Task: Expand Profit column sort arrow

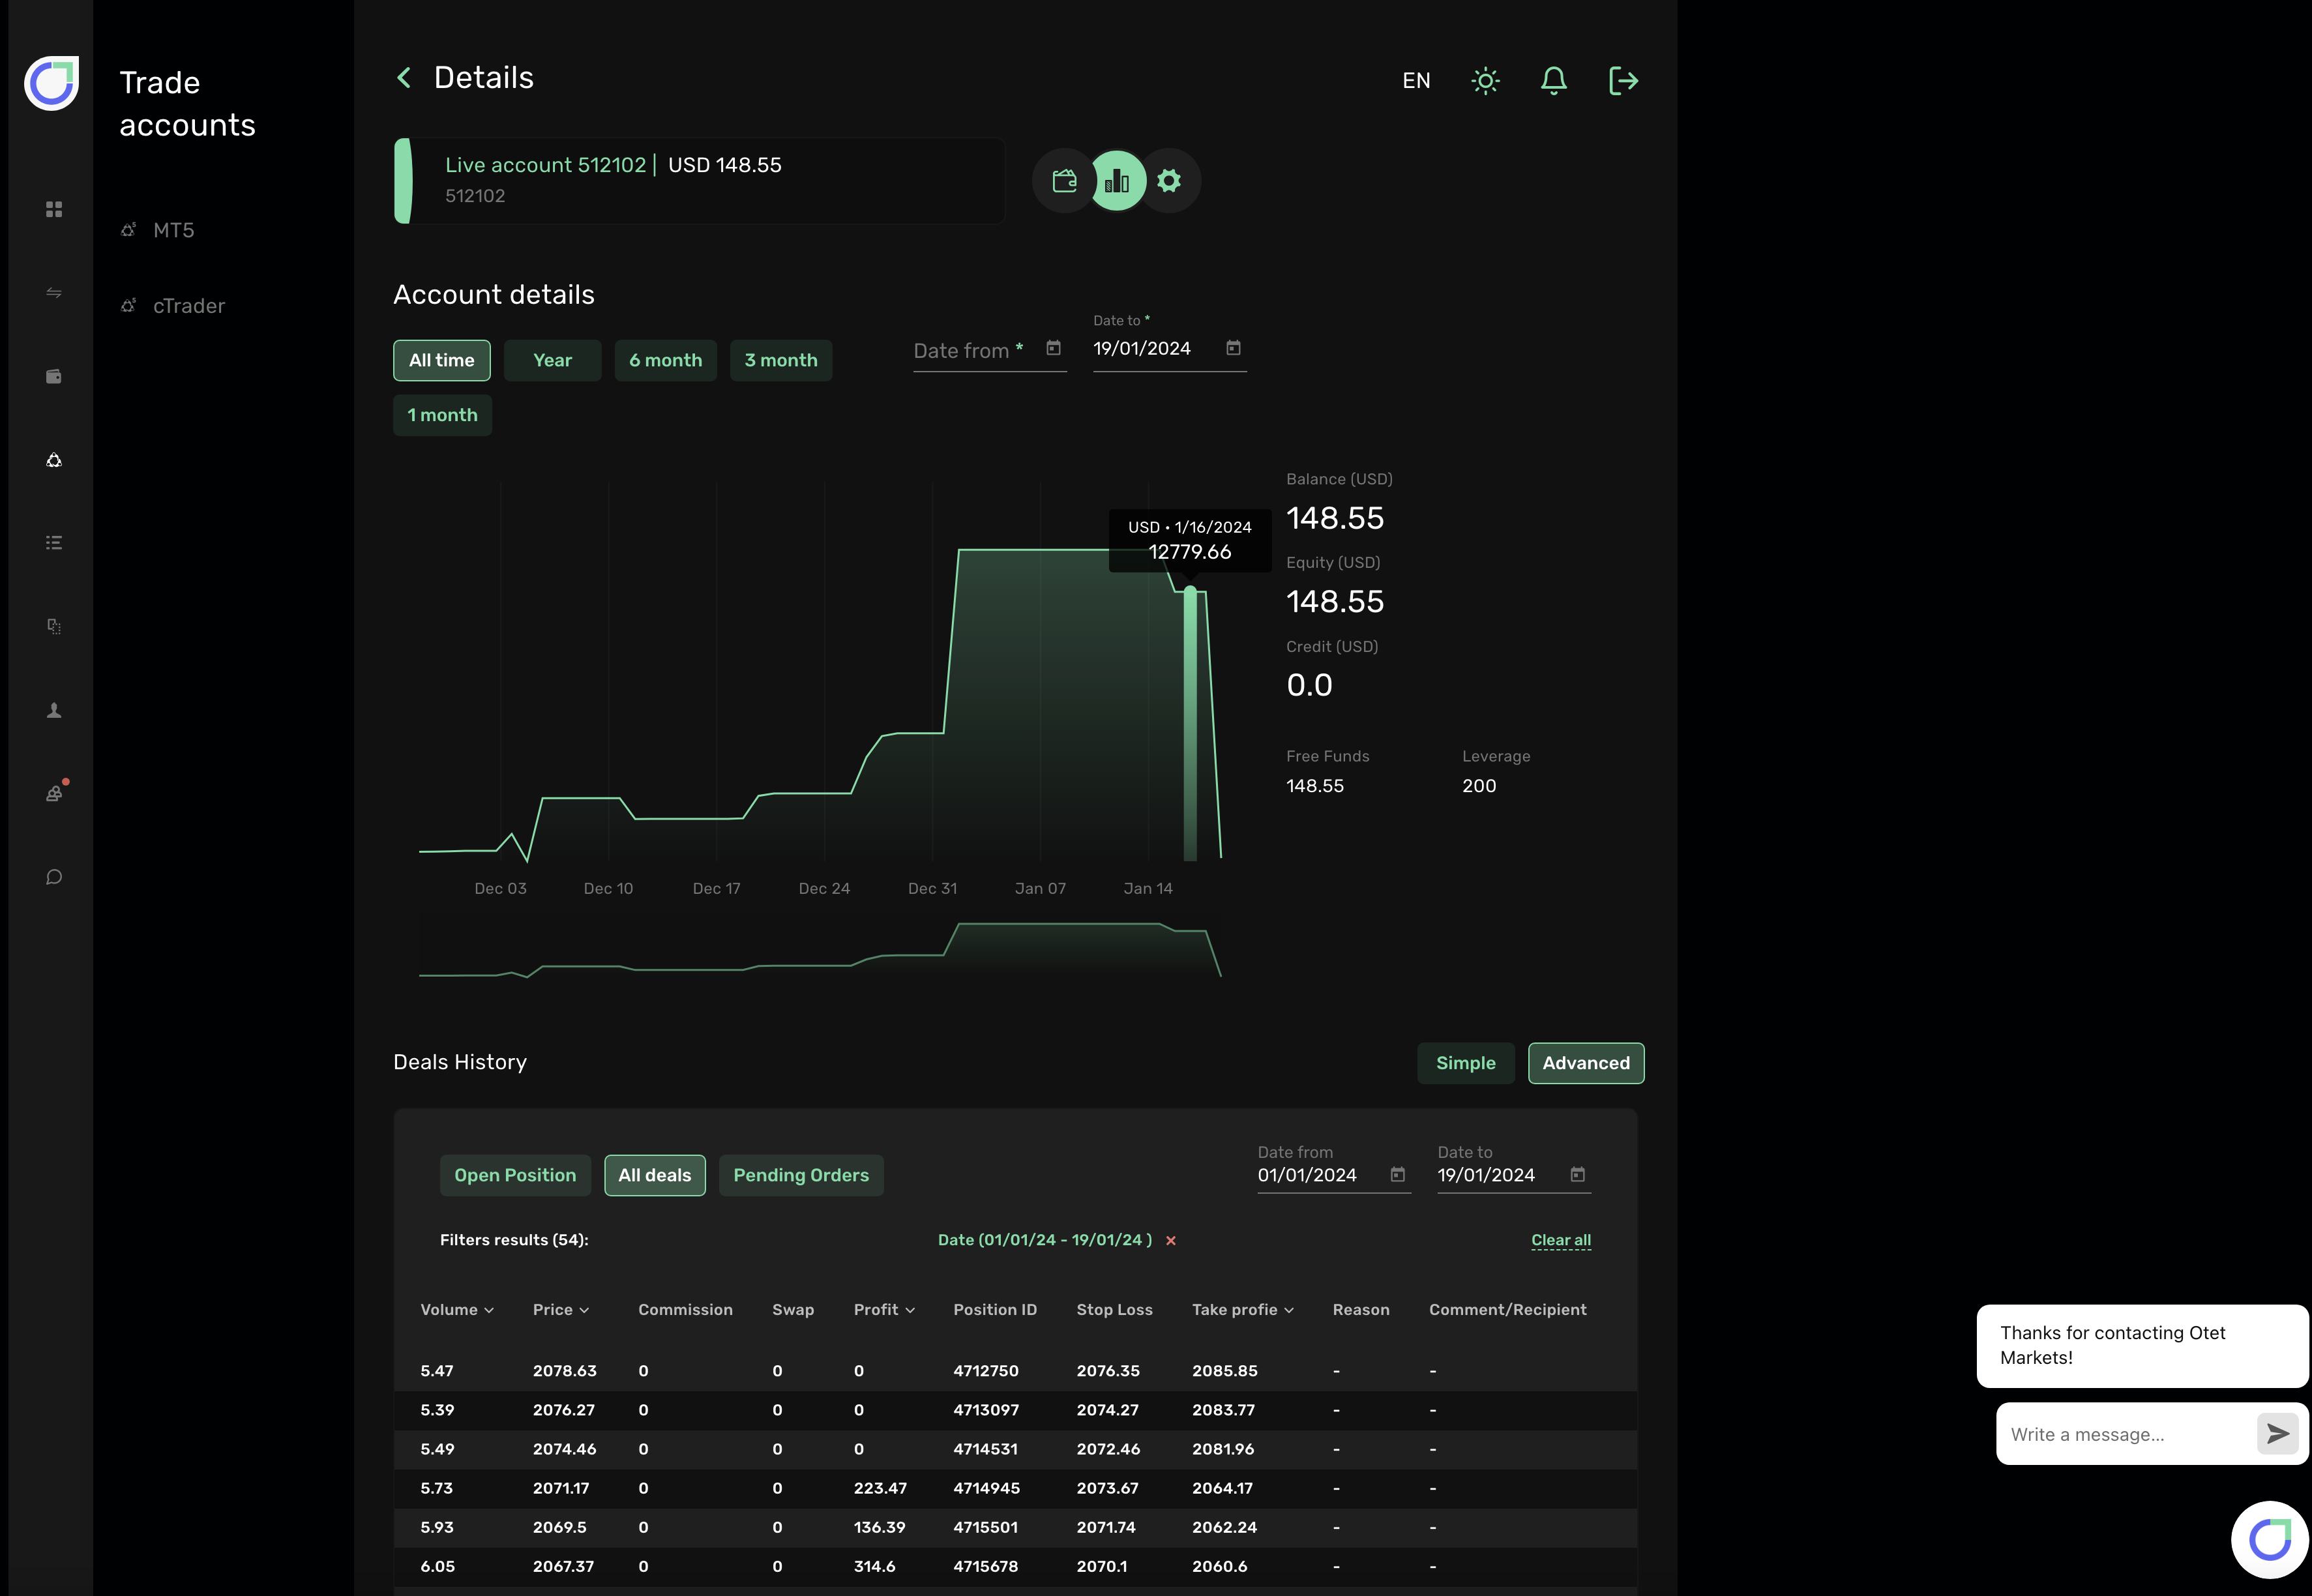Action: point(909,1310)
